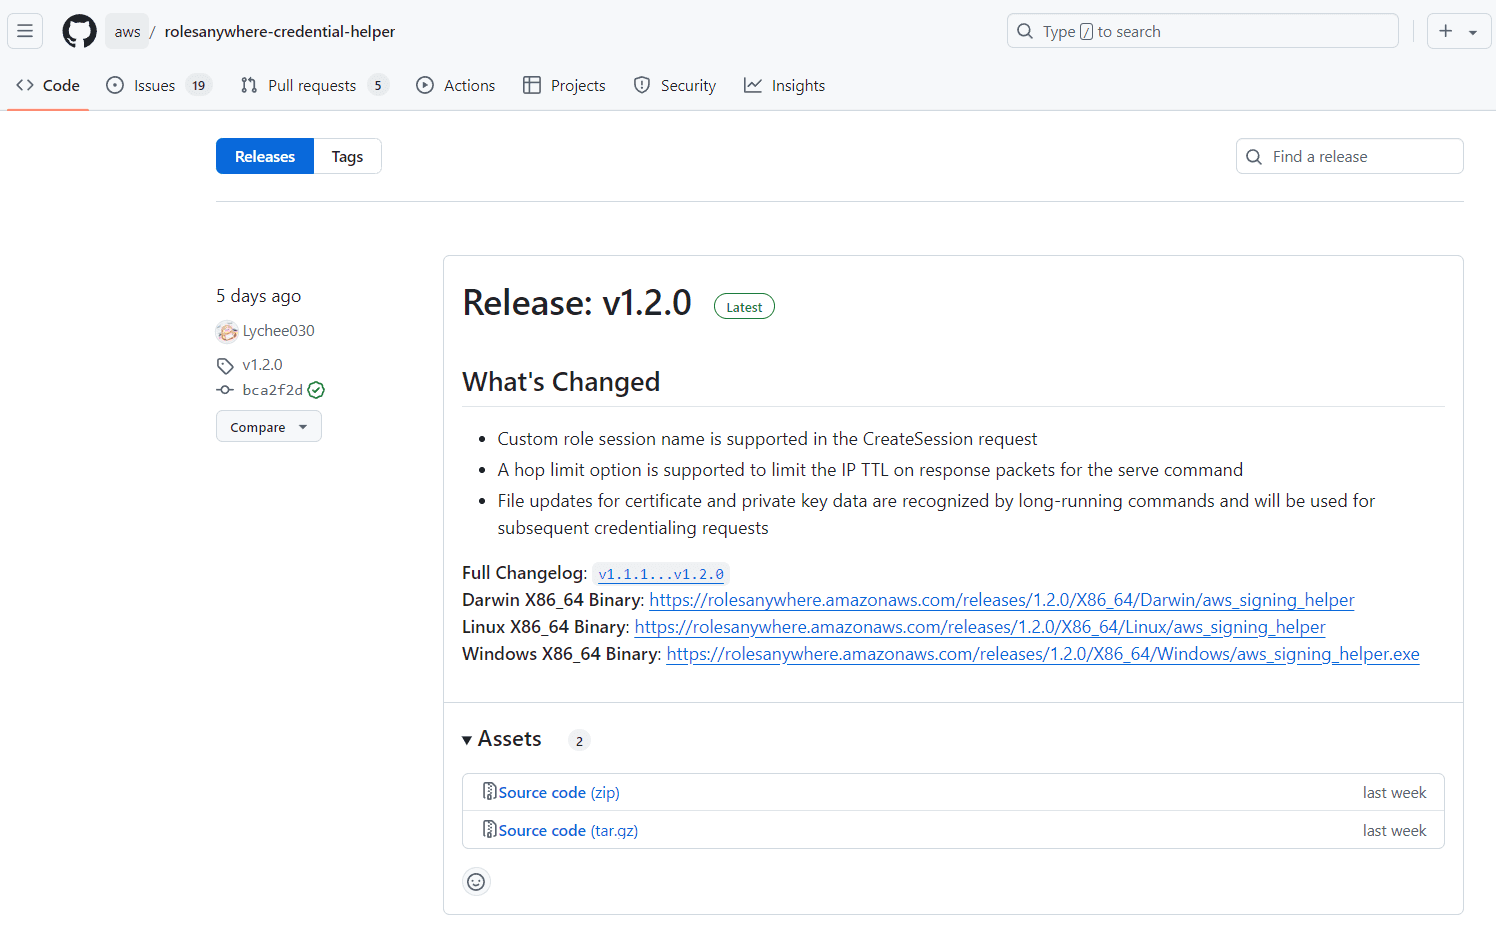Viewport: 1496px width, 931px height.
Task: Open the Linux X86_64 binary URL
Action: [x=980, y=627]
